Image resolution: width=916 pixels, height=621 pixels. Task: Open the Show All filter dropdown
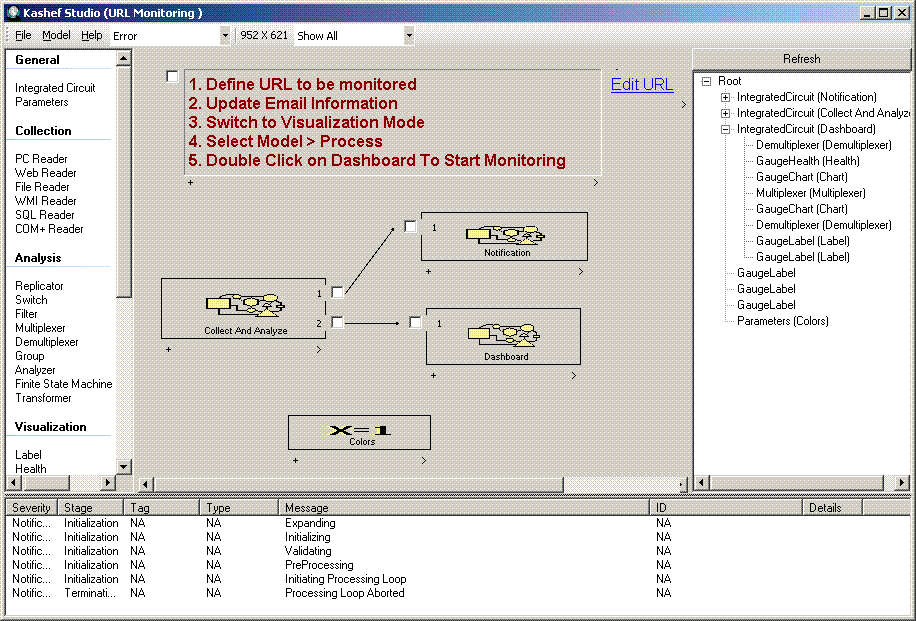[x=408, y=35]
